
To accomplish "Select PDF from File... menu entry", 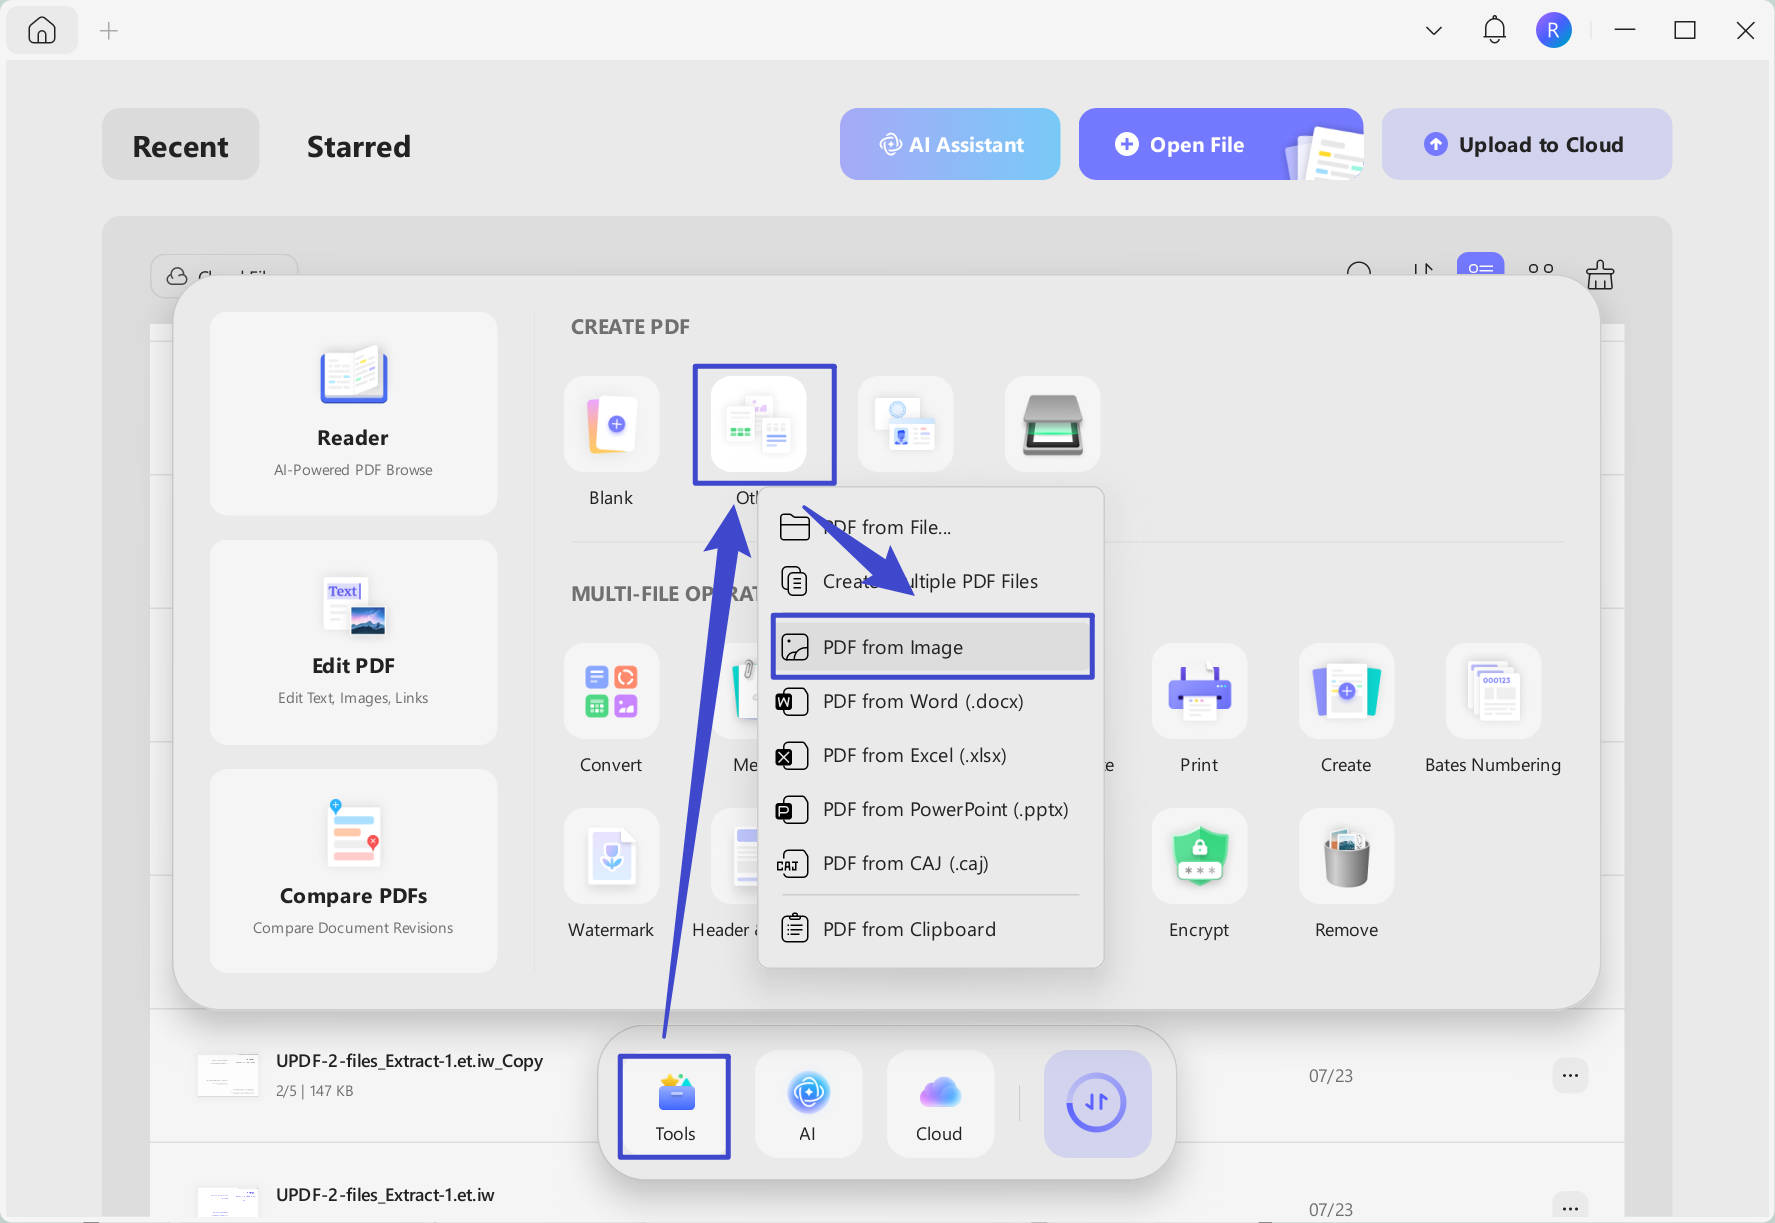I will [x=931, y=527].
